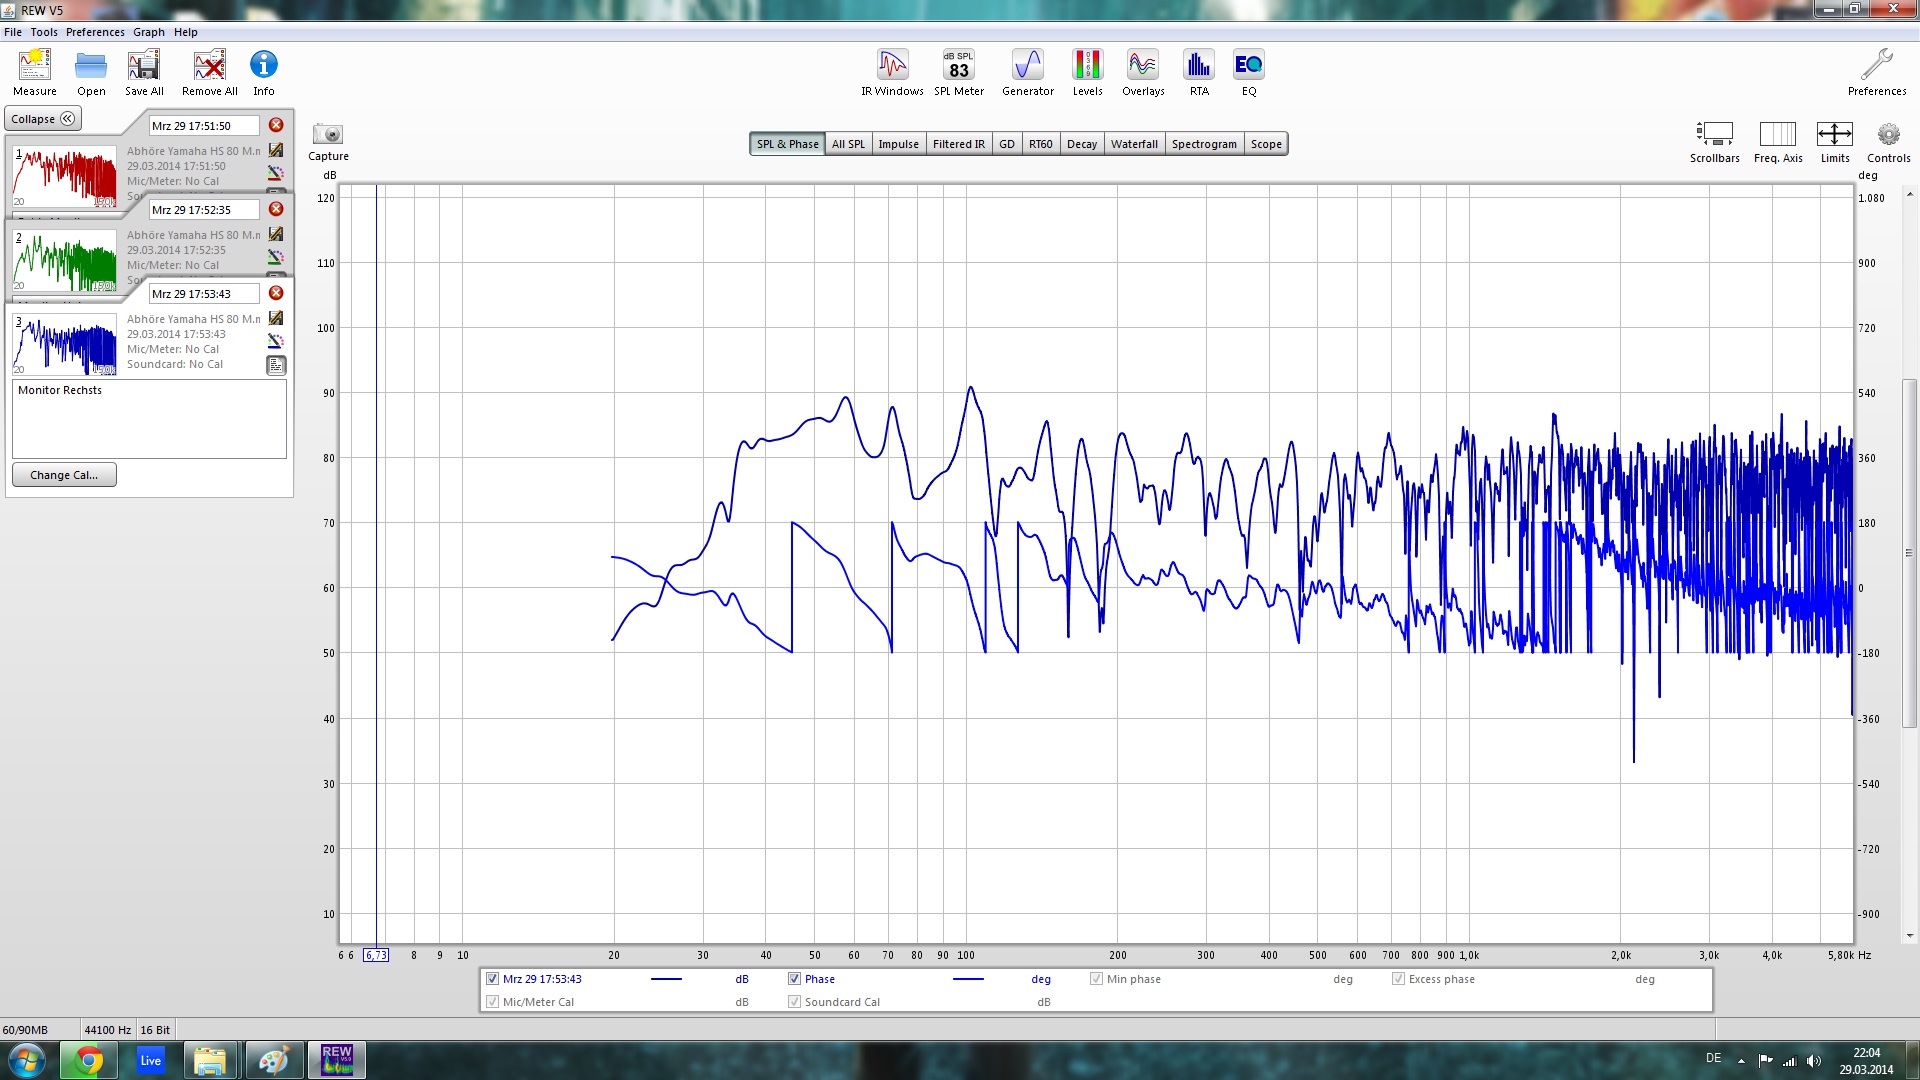Open the signal Generator
1920x1080 pixels.
pyautogui.click(x=1028, y=73)
